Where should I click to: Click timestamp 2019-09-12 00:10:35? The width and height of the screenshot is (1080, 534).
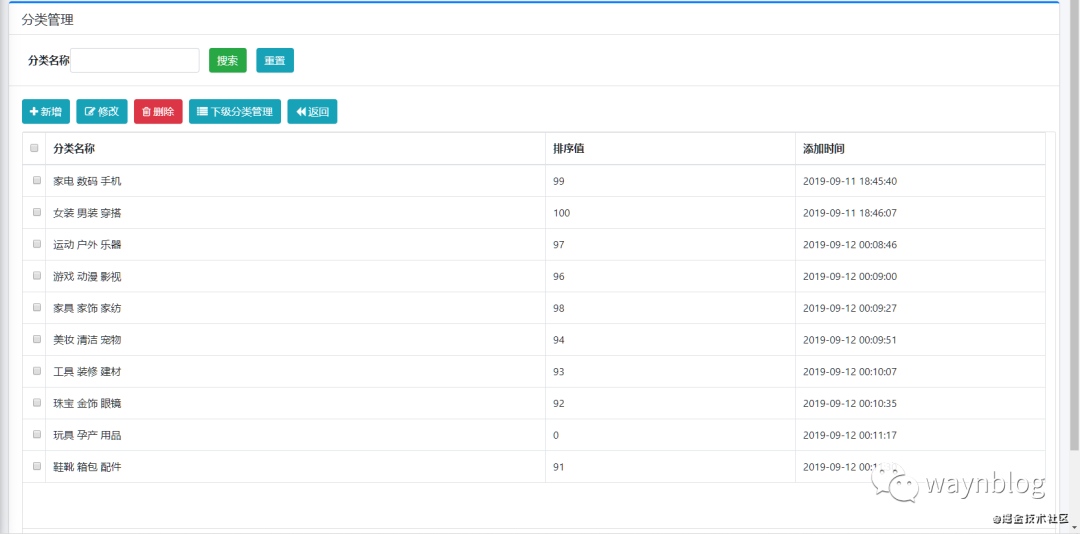850,403
